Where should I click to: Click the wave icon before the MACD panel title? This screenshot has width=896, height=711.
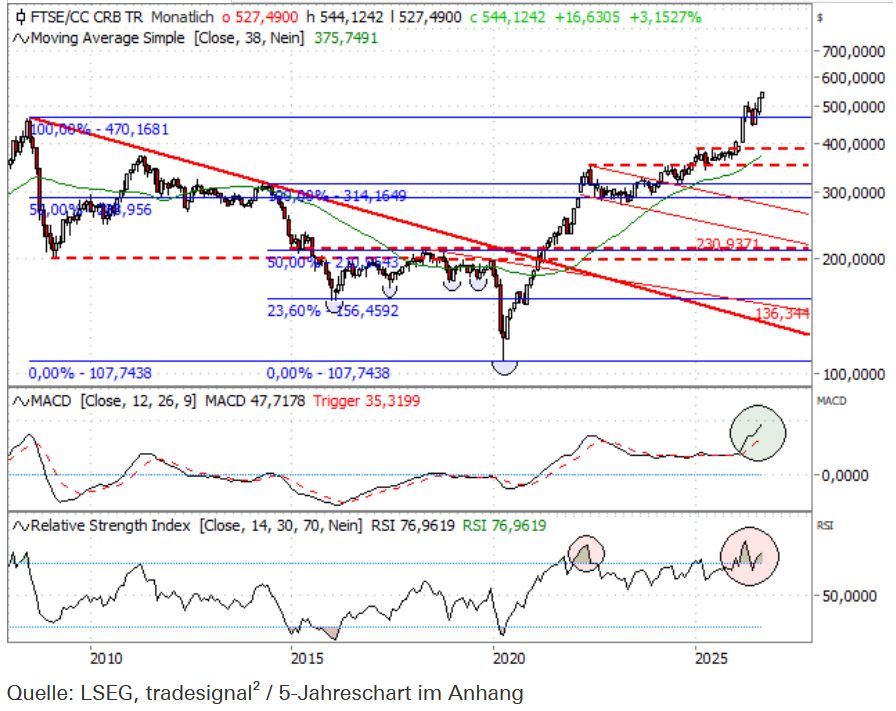click(21, 401)
